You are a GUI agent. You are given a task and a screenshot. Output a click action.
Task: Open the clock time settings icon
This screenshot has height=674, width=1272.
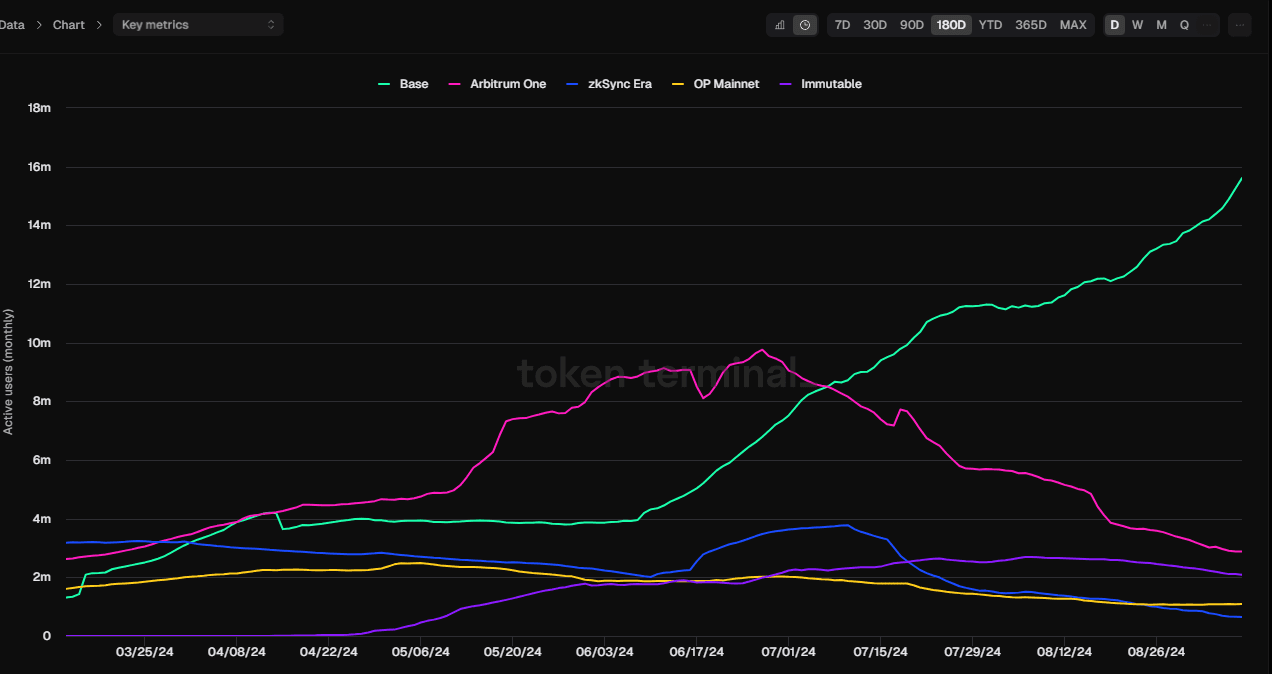[x=806, y=24]
